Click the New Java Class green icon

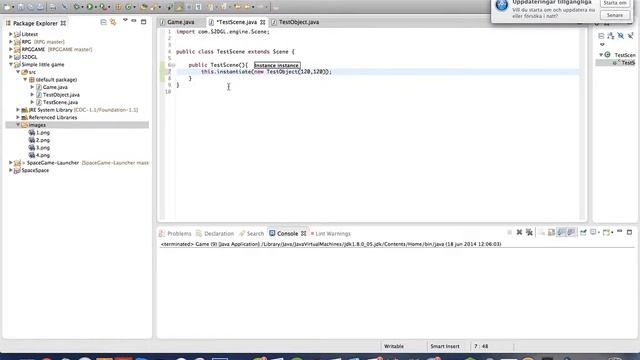[129, 7]
